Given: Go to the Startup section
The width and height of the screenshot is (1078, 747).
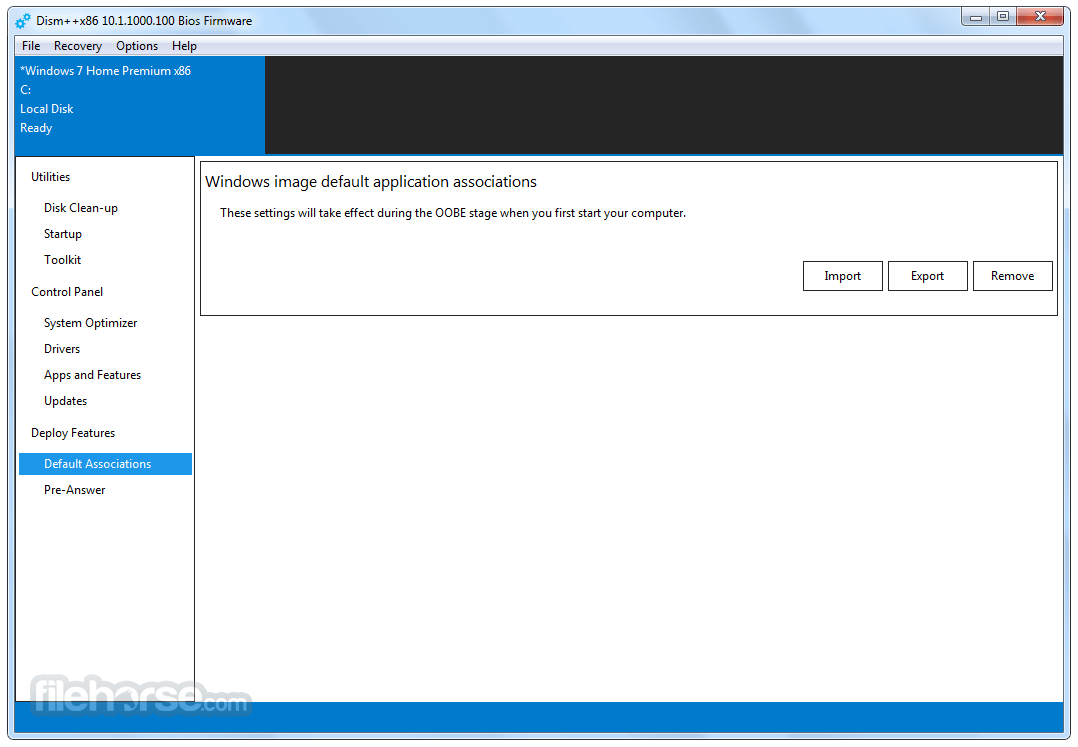Looking at the screenshot, I should (63, 234).
